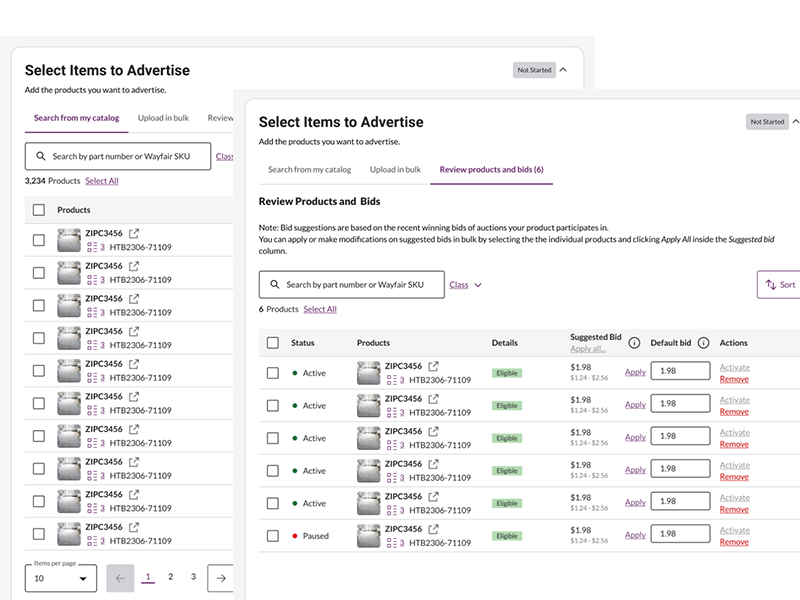This screenshot has height=600, width=800.
Task: Click the product thumbnail in the Paused row
Action: [369, 536]
